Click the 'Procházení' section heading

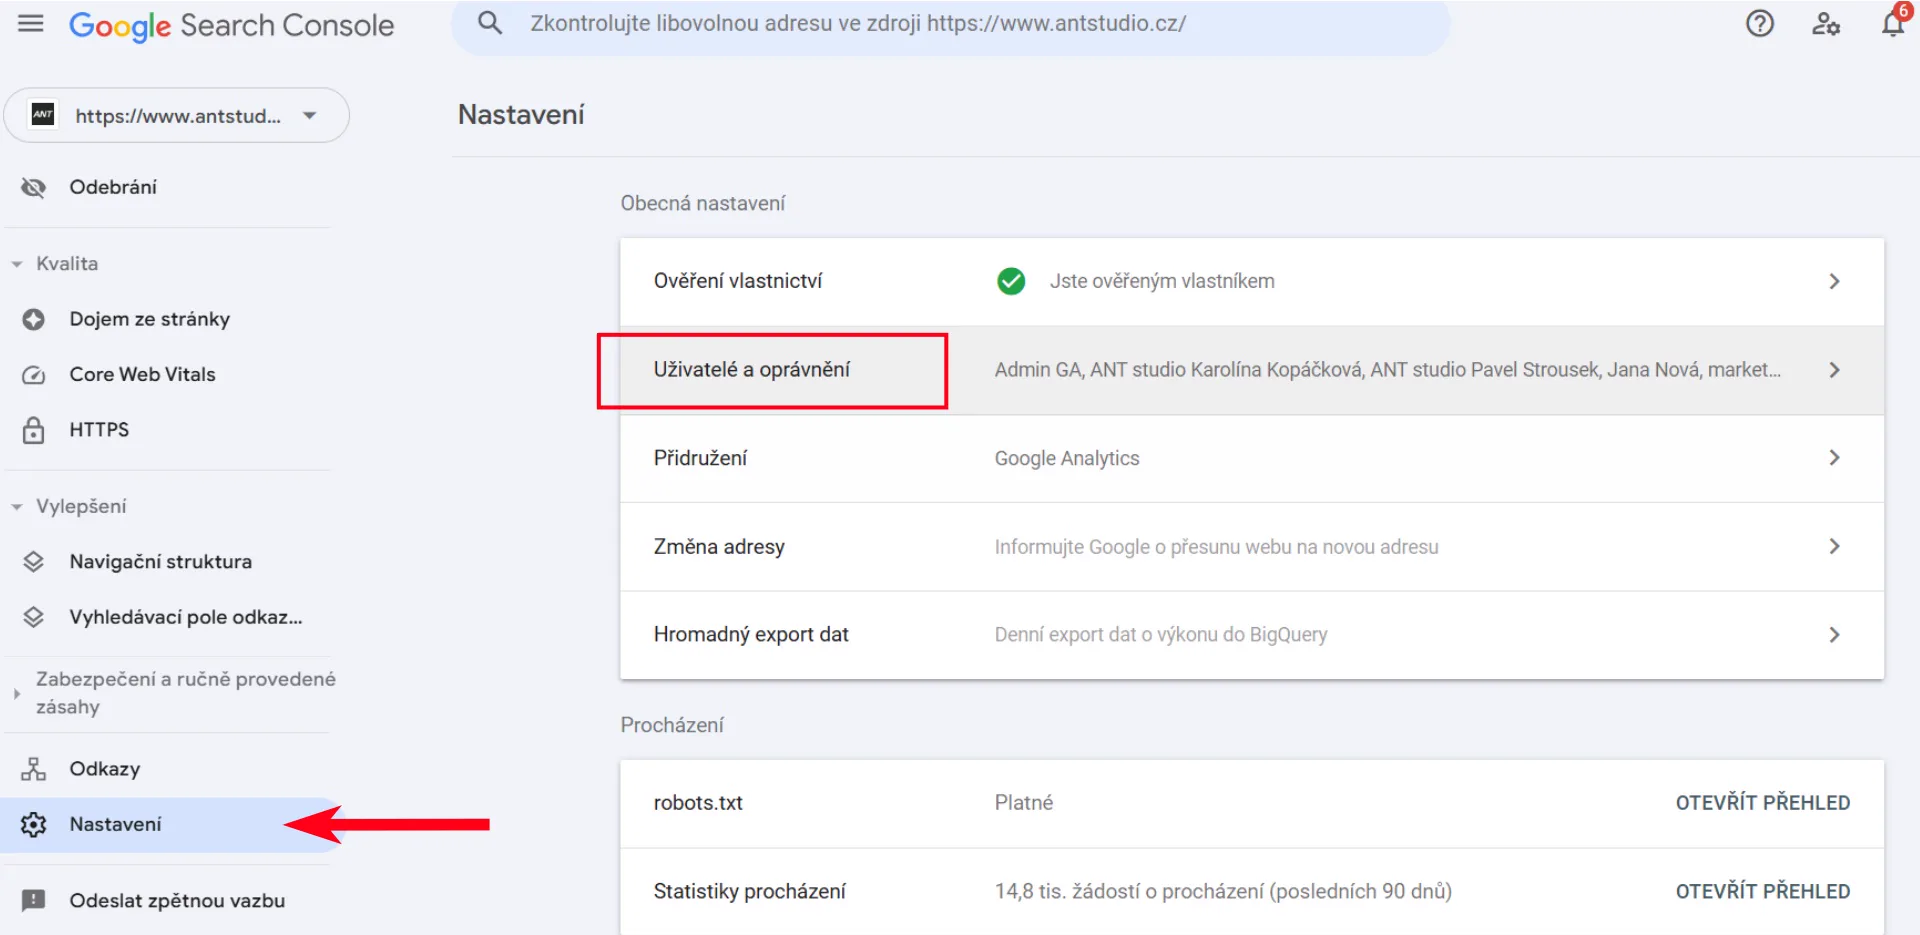tap(672, 725)
